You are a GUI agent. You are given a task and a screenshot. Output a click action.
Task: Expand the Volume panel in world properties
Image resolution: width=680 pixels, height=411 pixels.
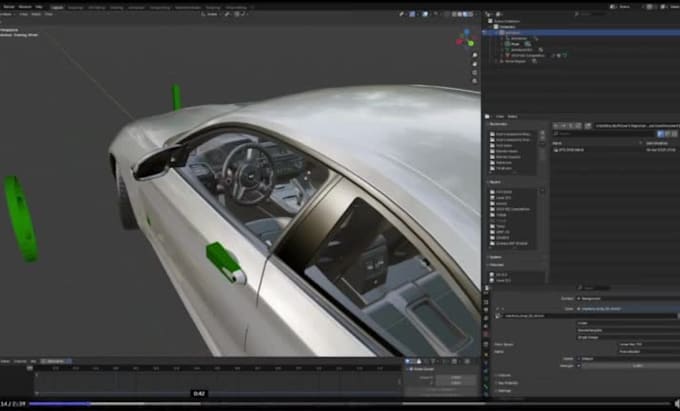point(503,375)
